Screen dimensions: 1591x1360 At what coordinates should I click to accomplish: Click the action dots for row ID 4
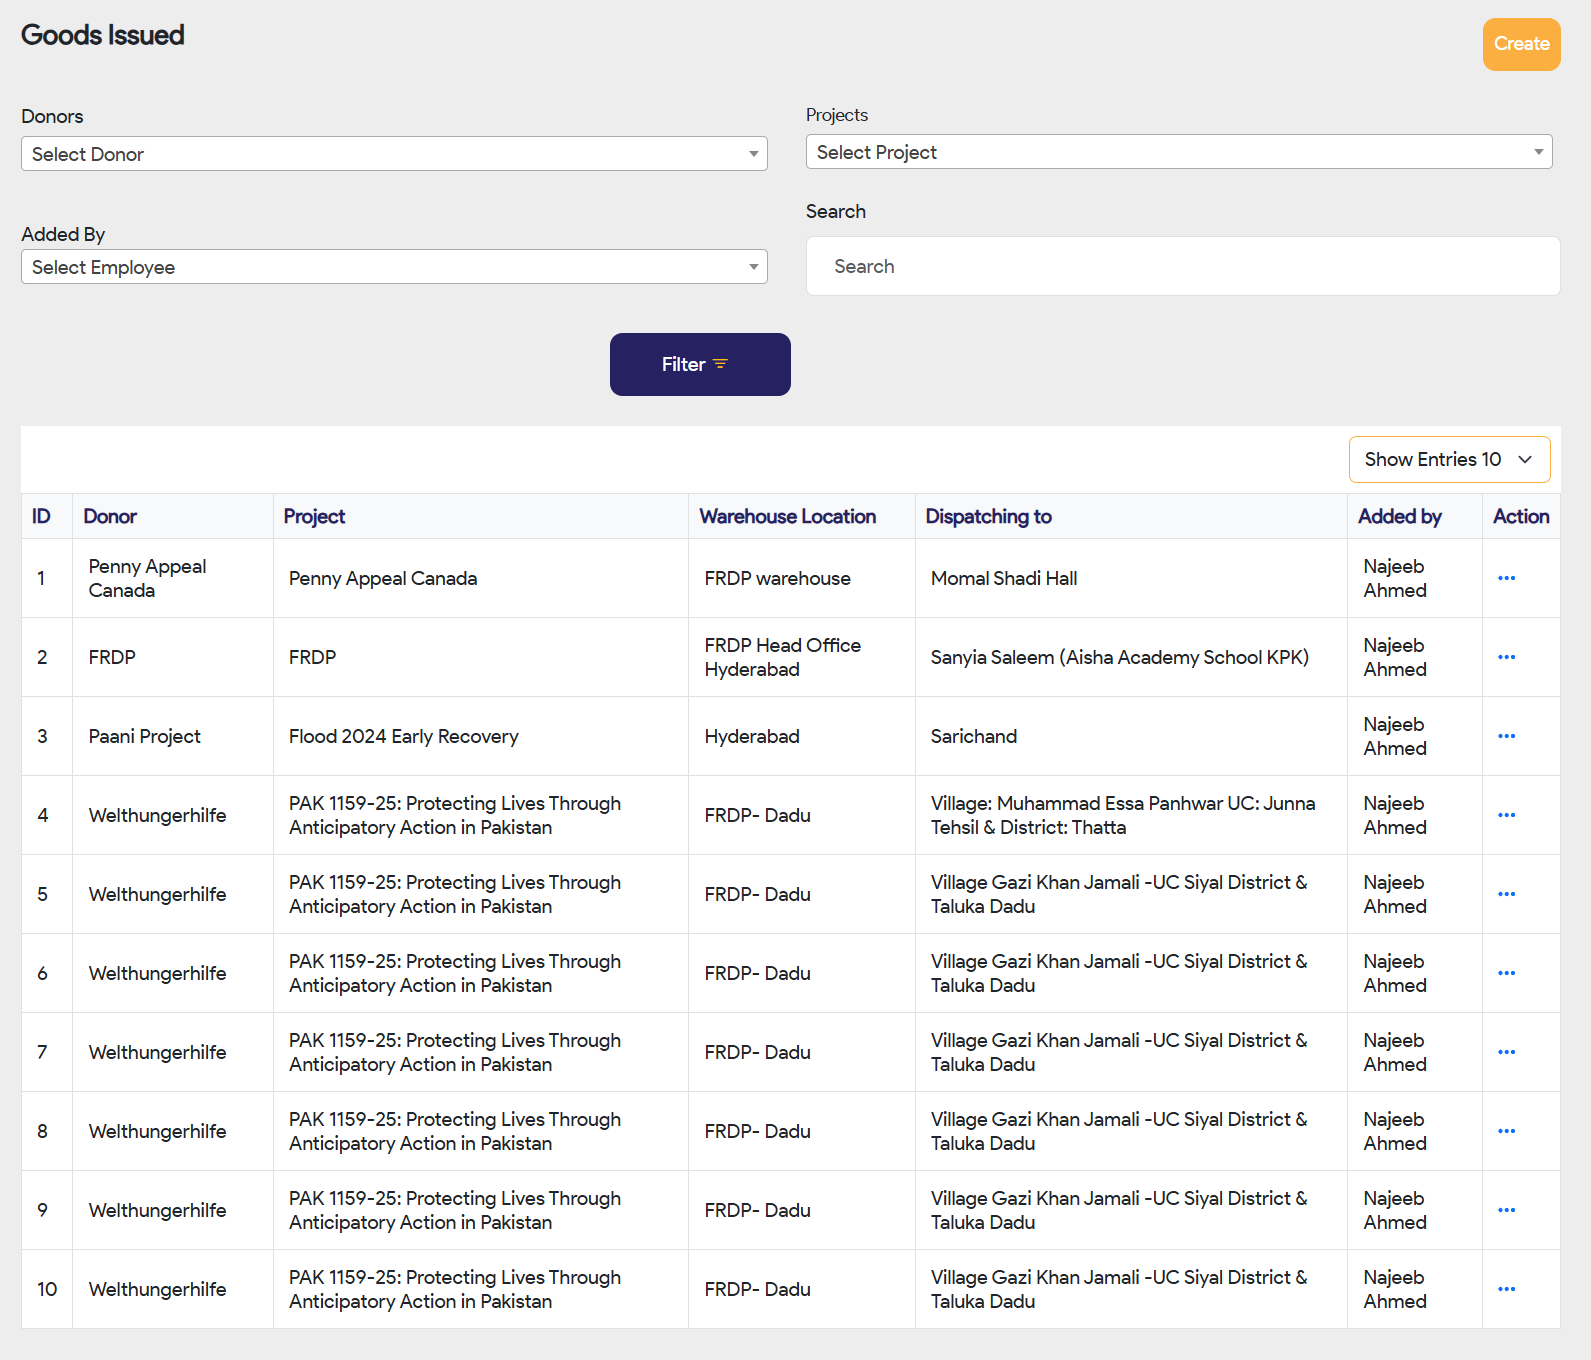(x=1506, y=815)
